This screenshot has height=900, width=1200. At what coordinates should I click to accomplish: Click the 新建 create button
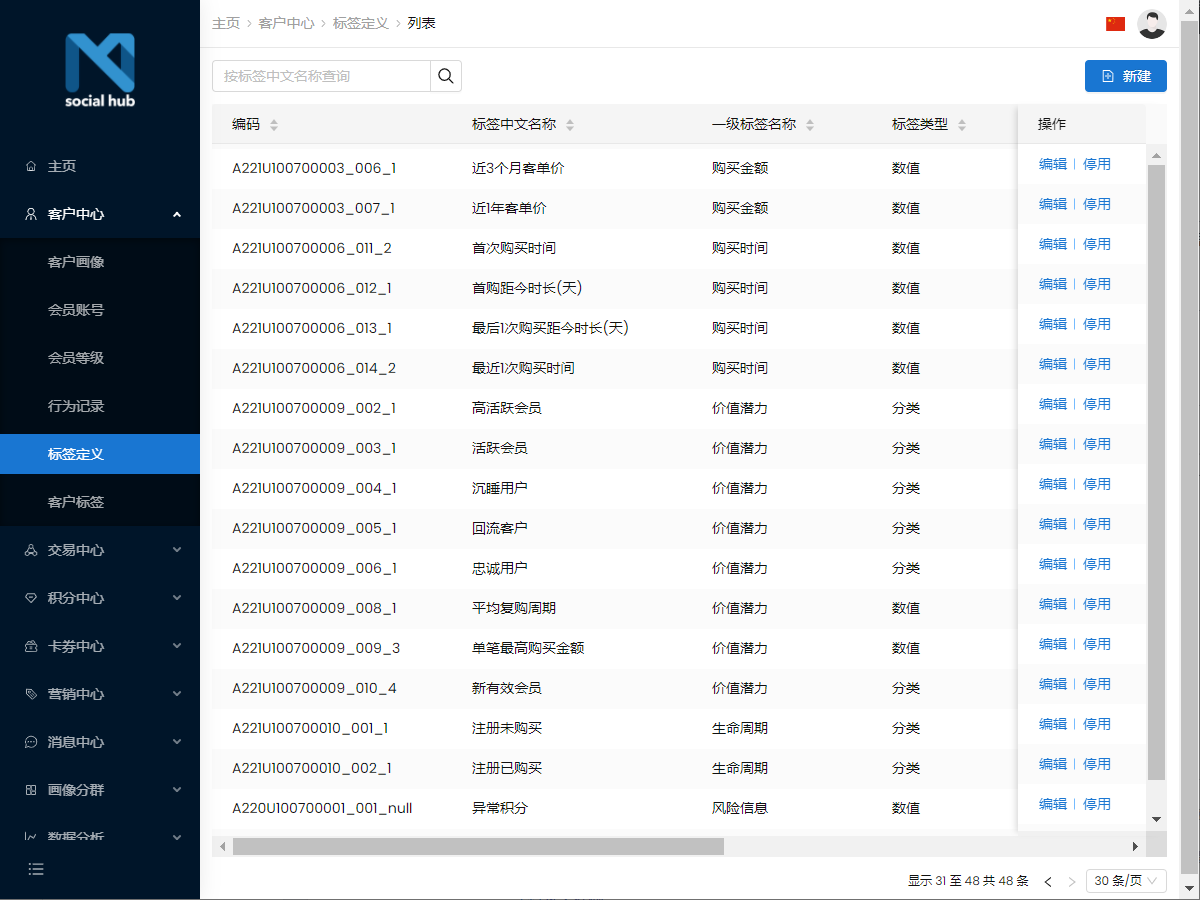[x=1126, y=75]
